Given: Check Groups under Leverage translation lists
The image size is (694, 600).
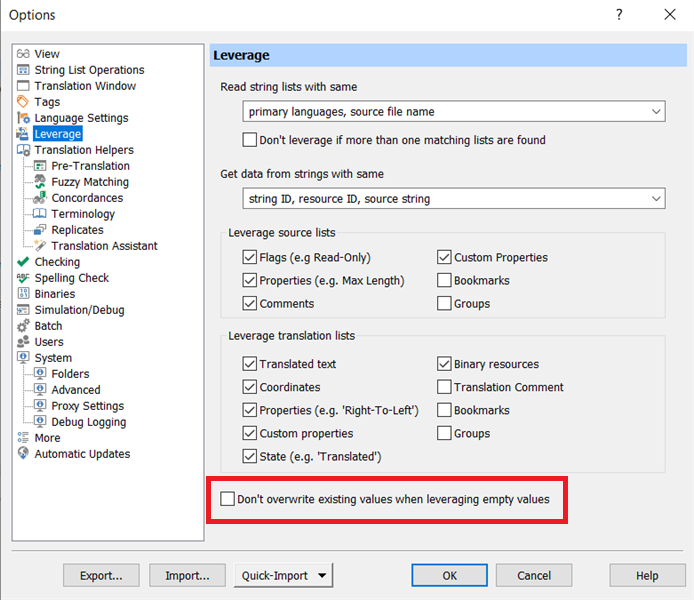Looking at the screenshot, I should (444, 433).
